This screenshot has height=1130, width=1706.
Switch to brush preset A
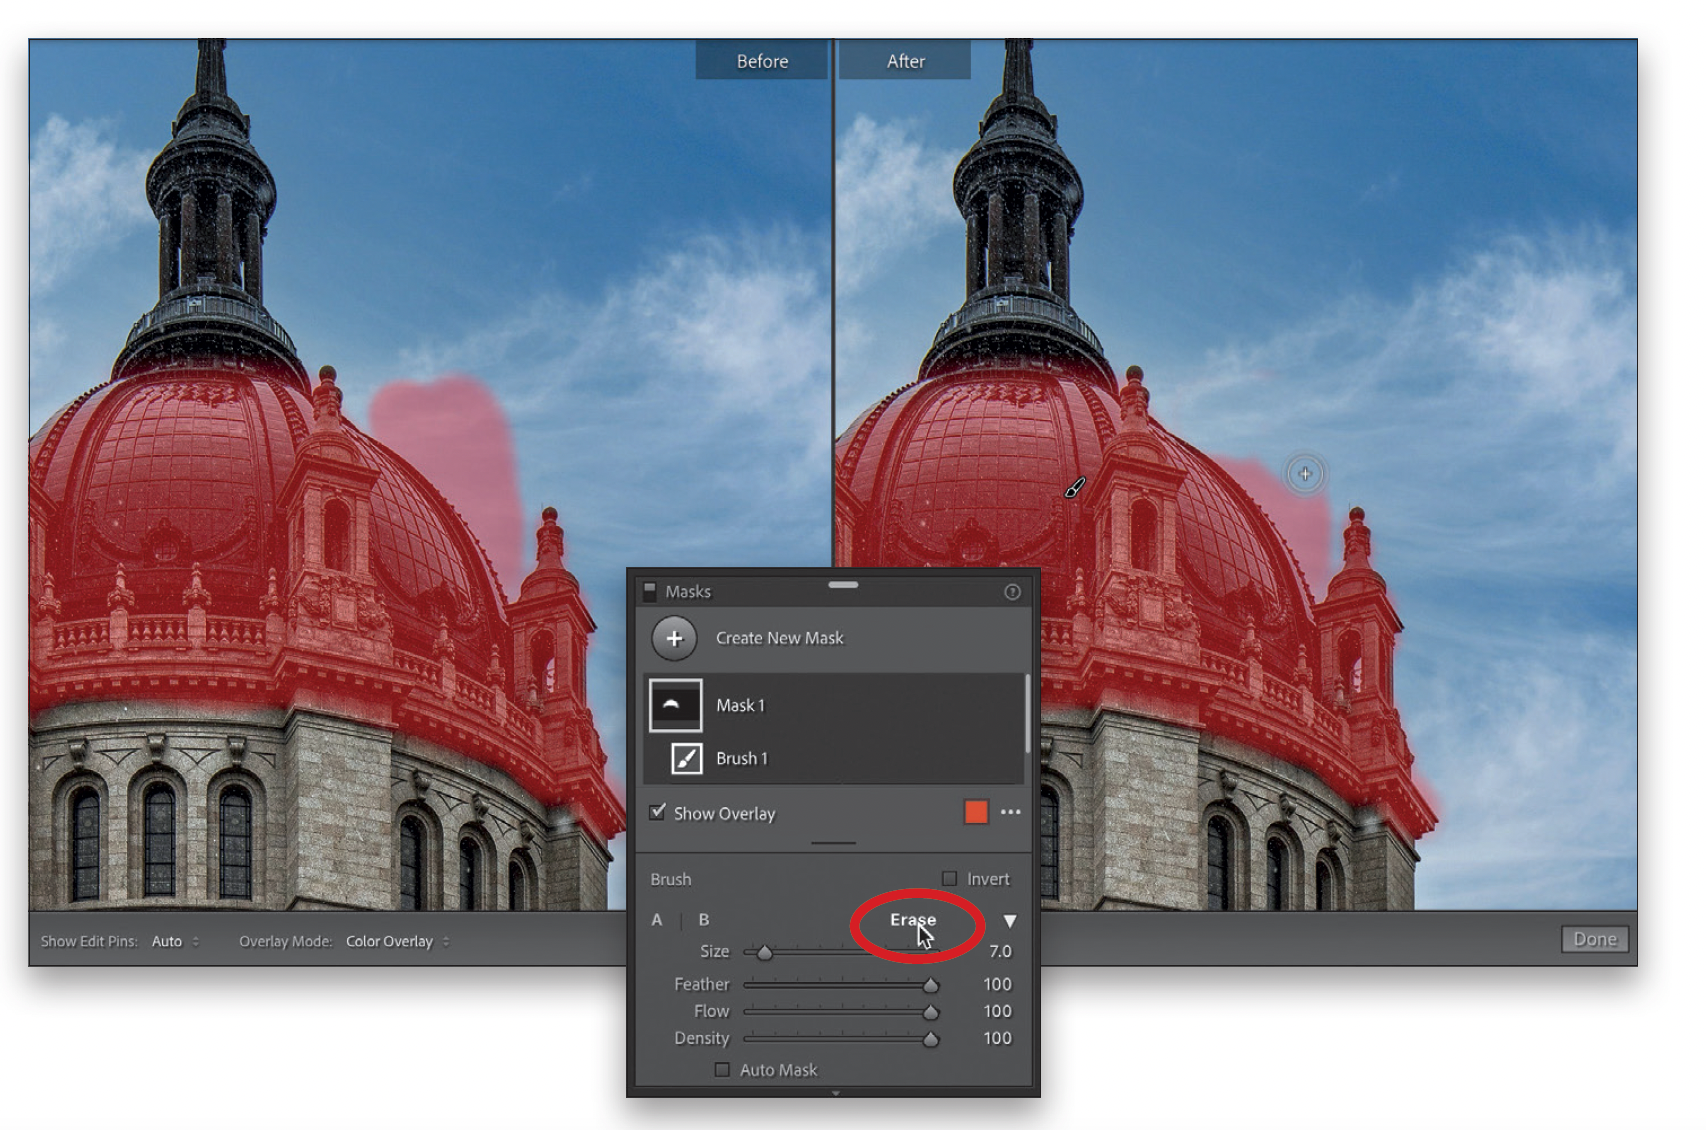tap(657, 920)
